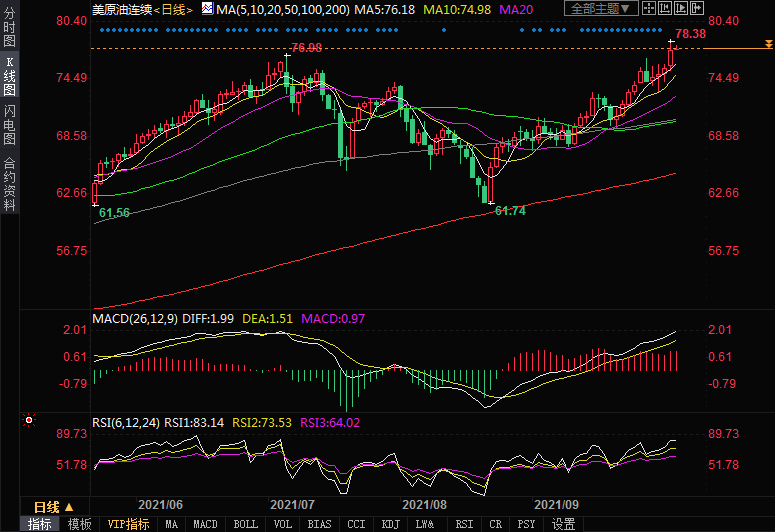Click the <日线> period label in chart title
The image size is (775, 532).
click(176, 9)
